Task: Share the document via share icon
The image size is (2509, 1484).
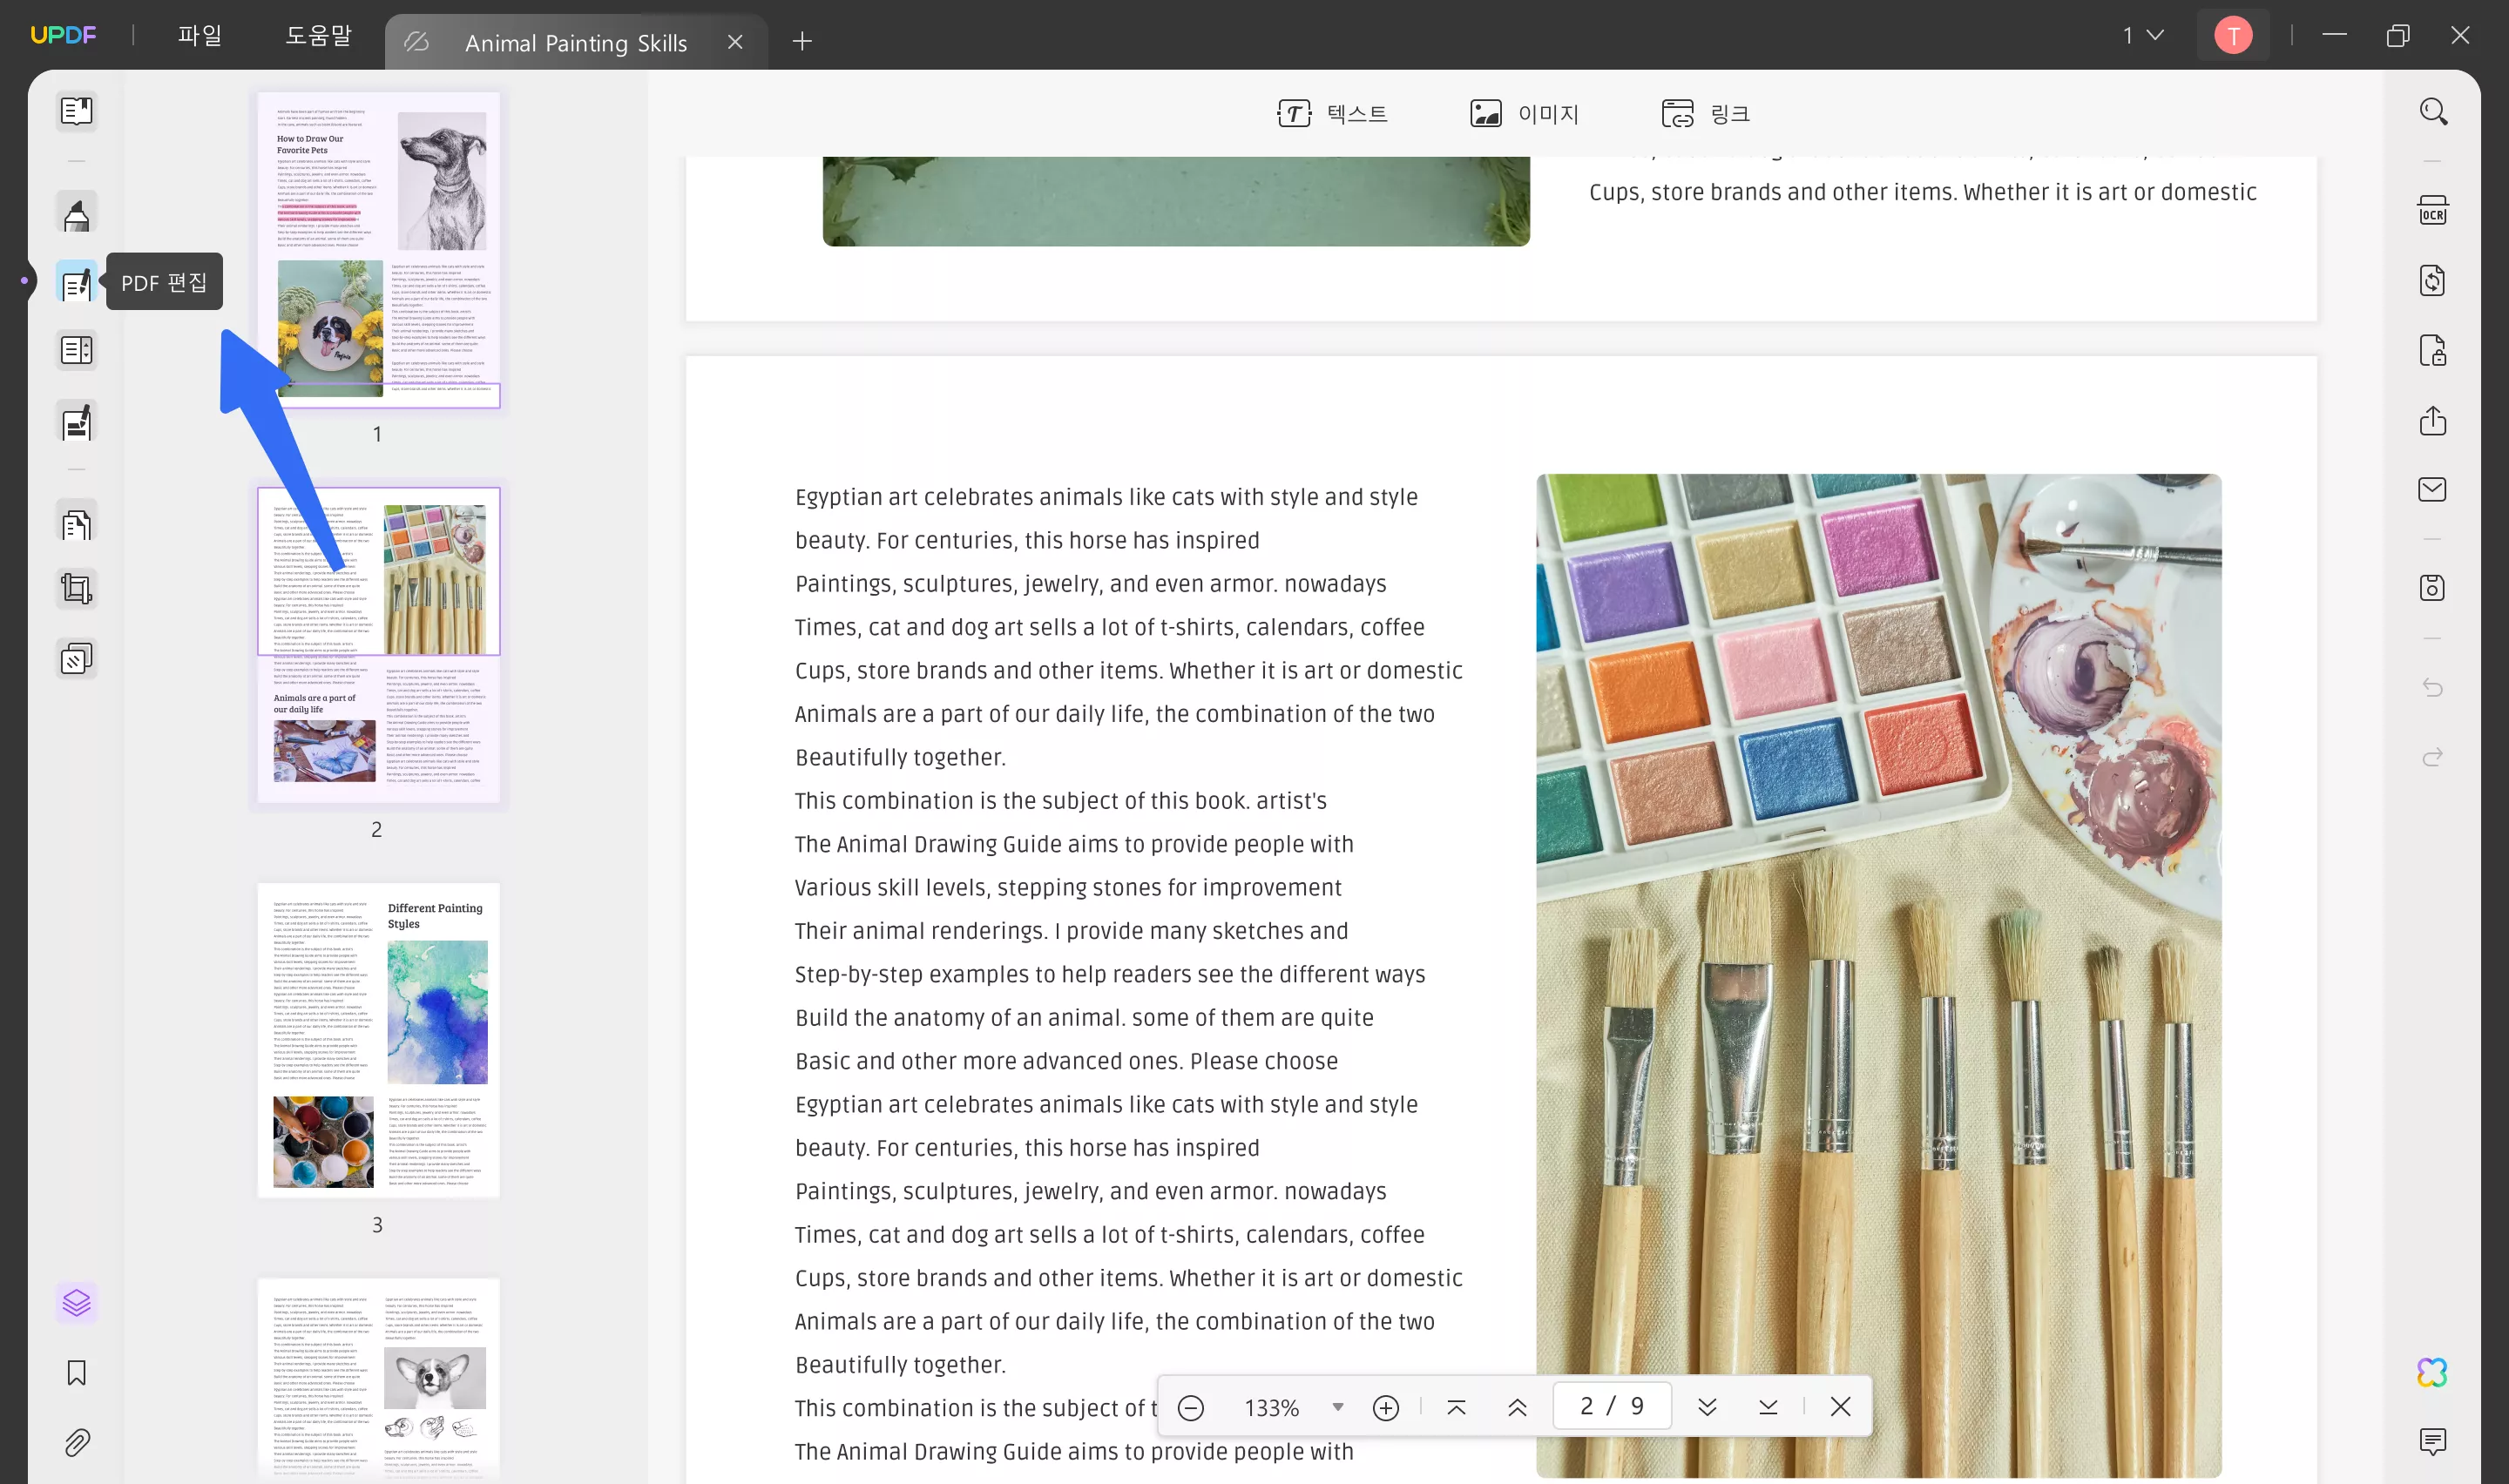Action: click(x=2432, y=420)
